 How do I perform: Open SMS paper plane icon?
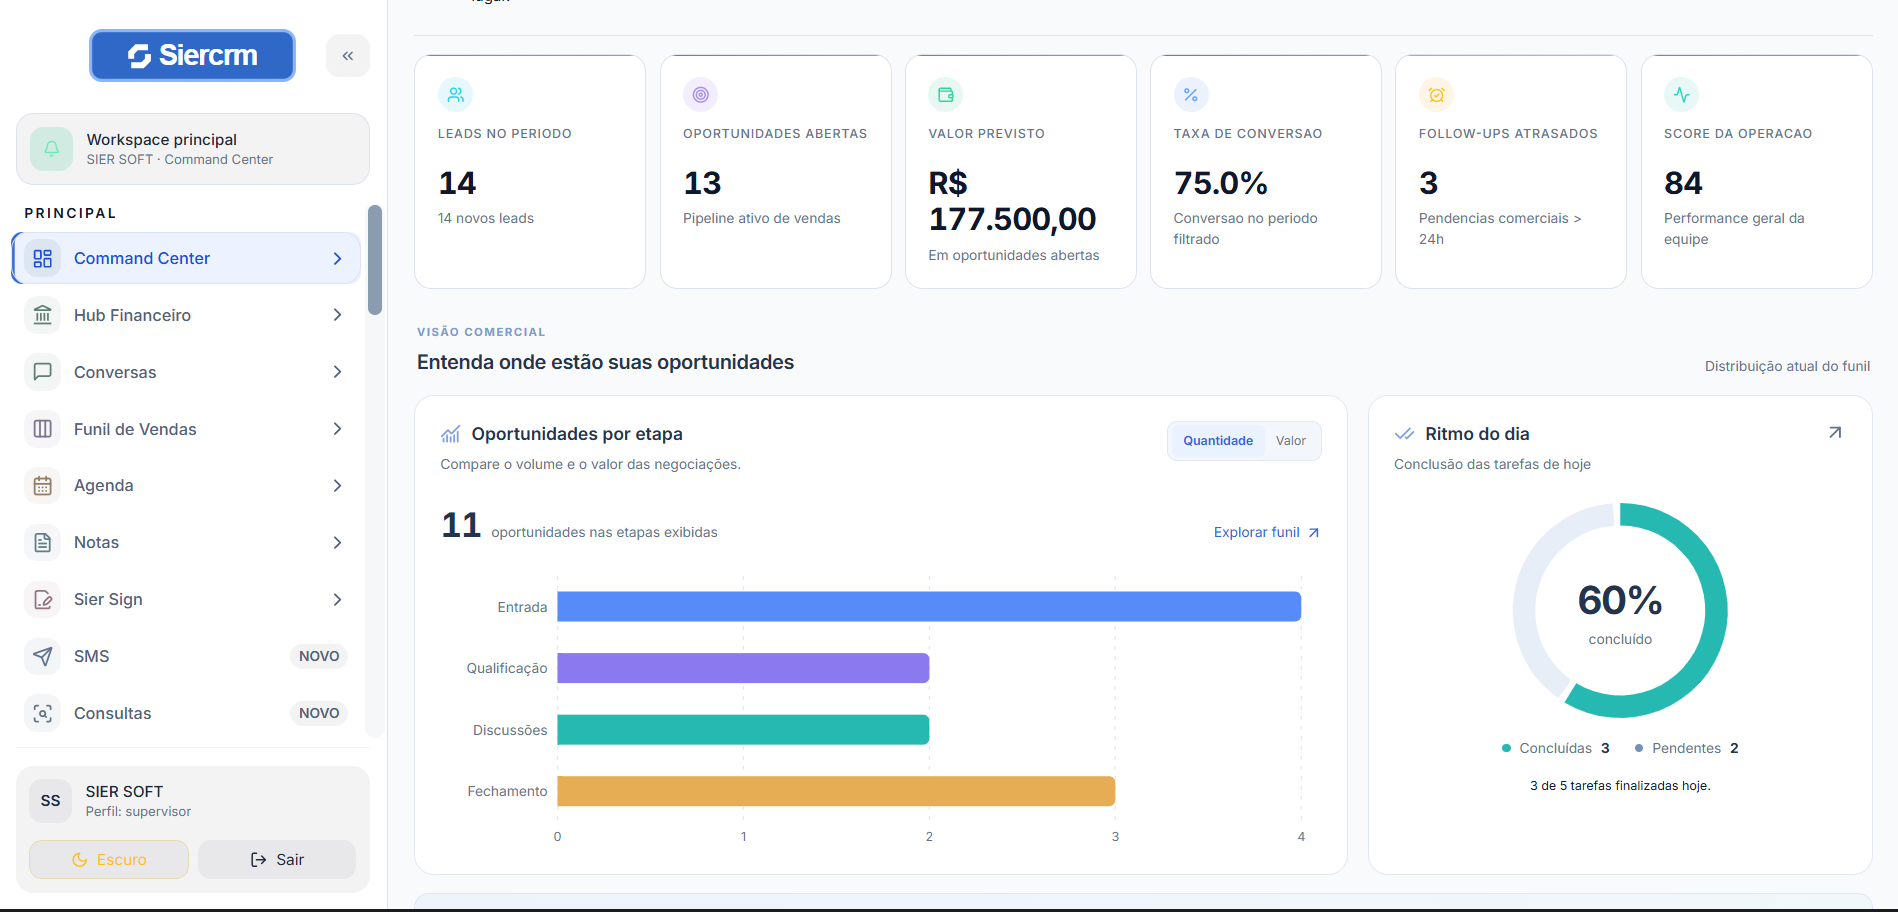42,657
